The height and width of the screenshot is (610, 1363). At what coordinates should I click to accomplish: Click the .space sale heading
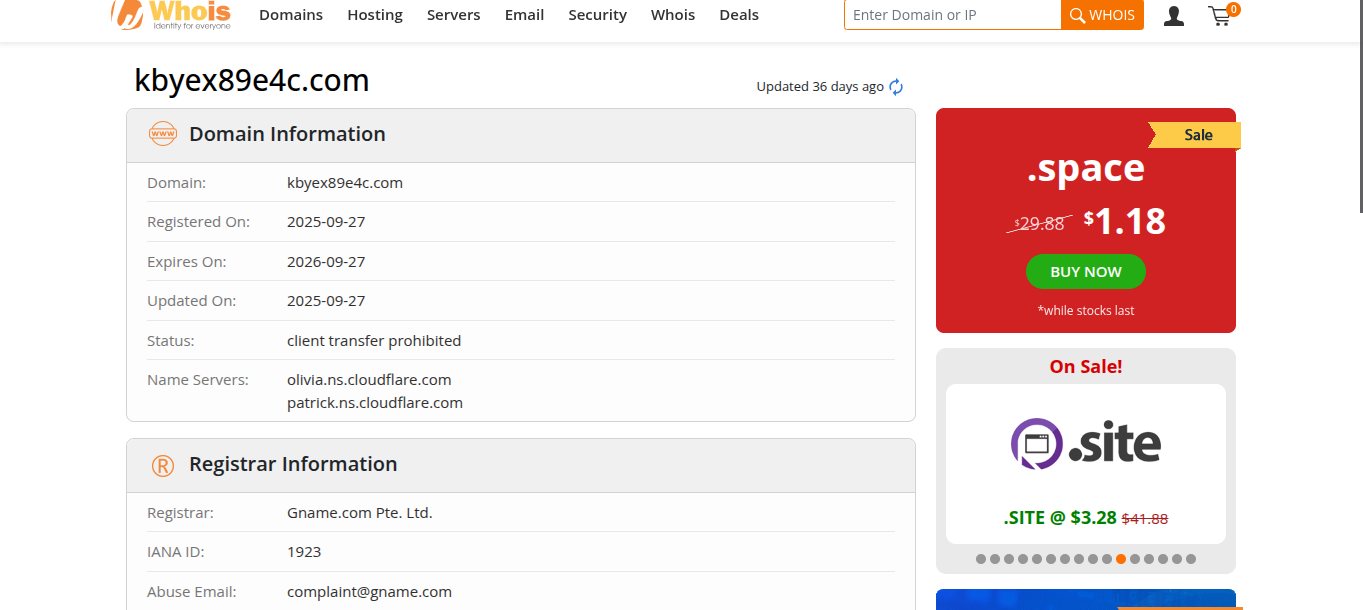1086,168
